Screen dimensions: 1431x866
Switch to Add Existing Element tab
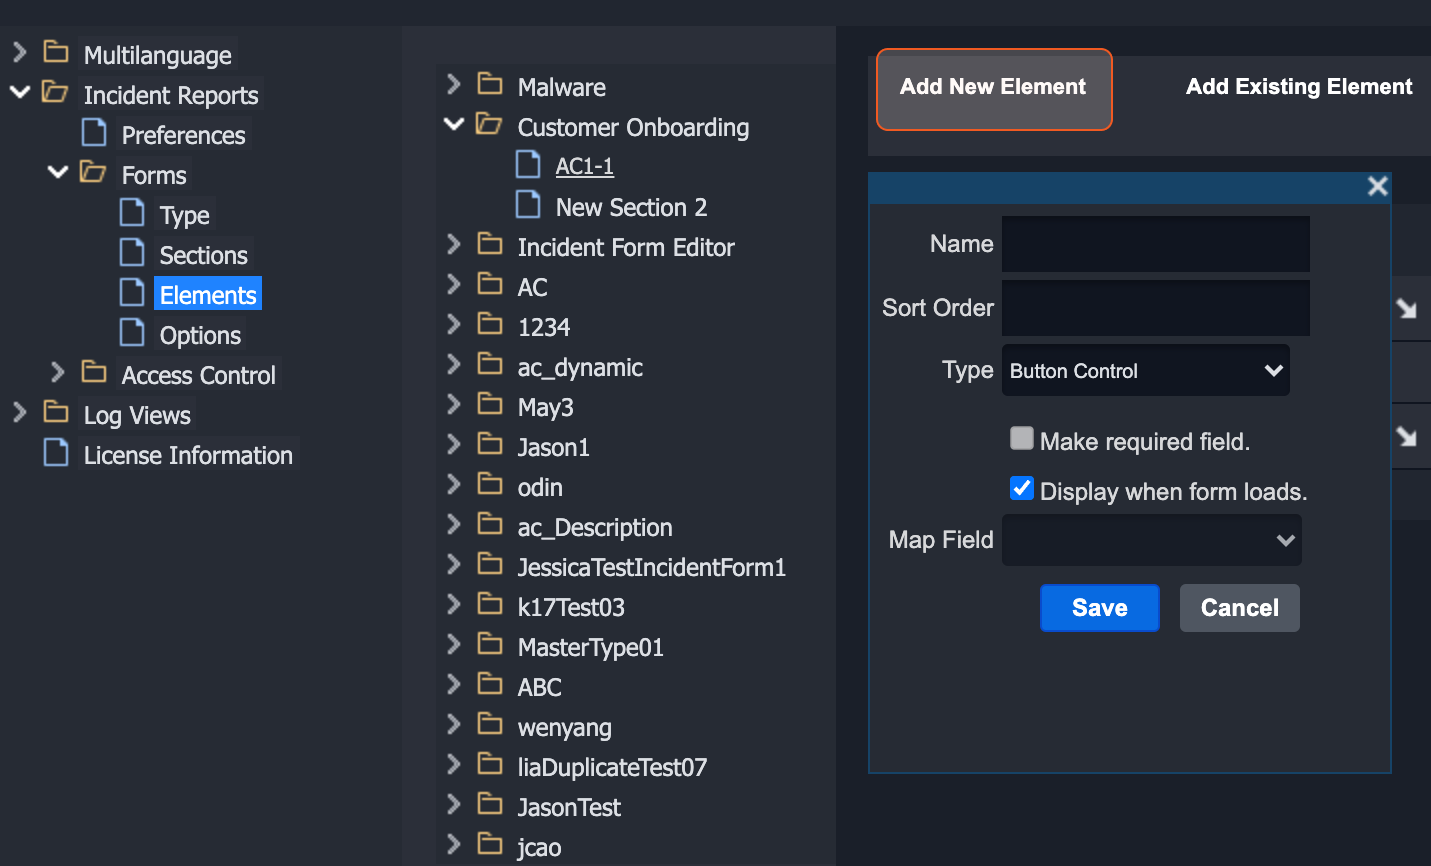point(1298,87)
